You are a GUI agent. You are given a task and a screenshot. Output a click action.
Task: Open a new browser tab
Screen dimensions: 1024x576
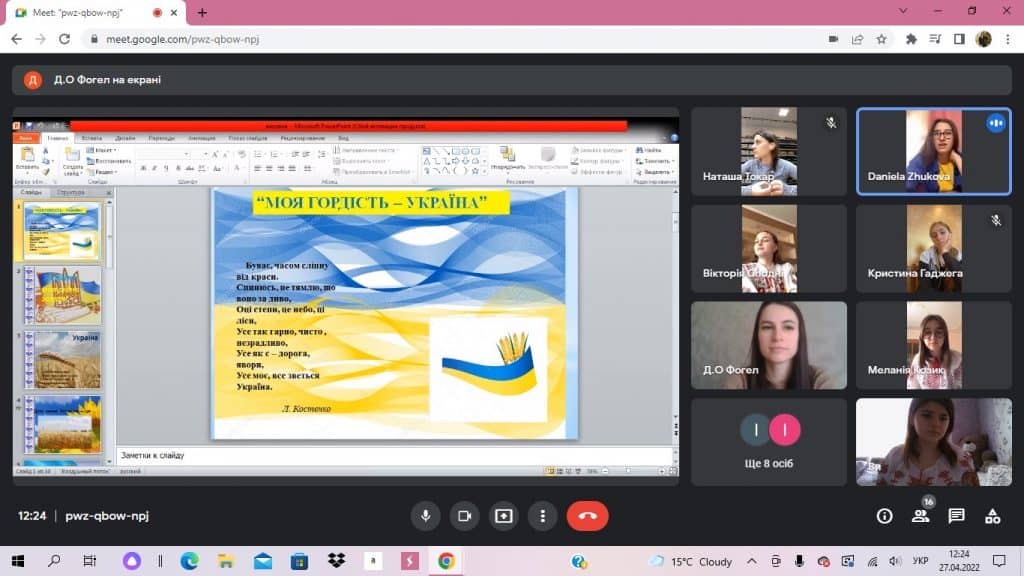[202, 12]
